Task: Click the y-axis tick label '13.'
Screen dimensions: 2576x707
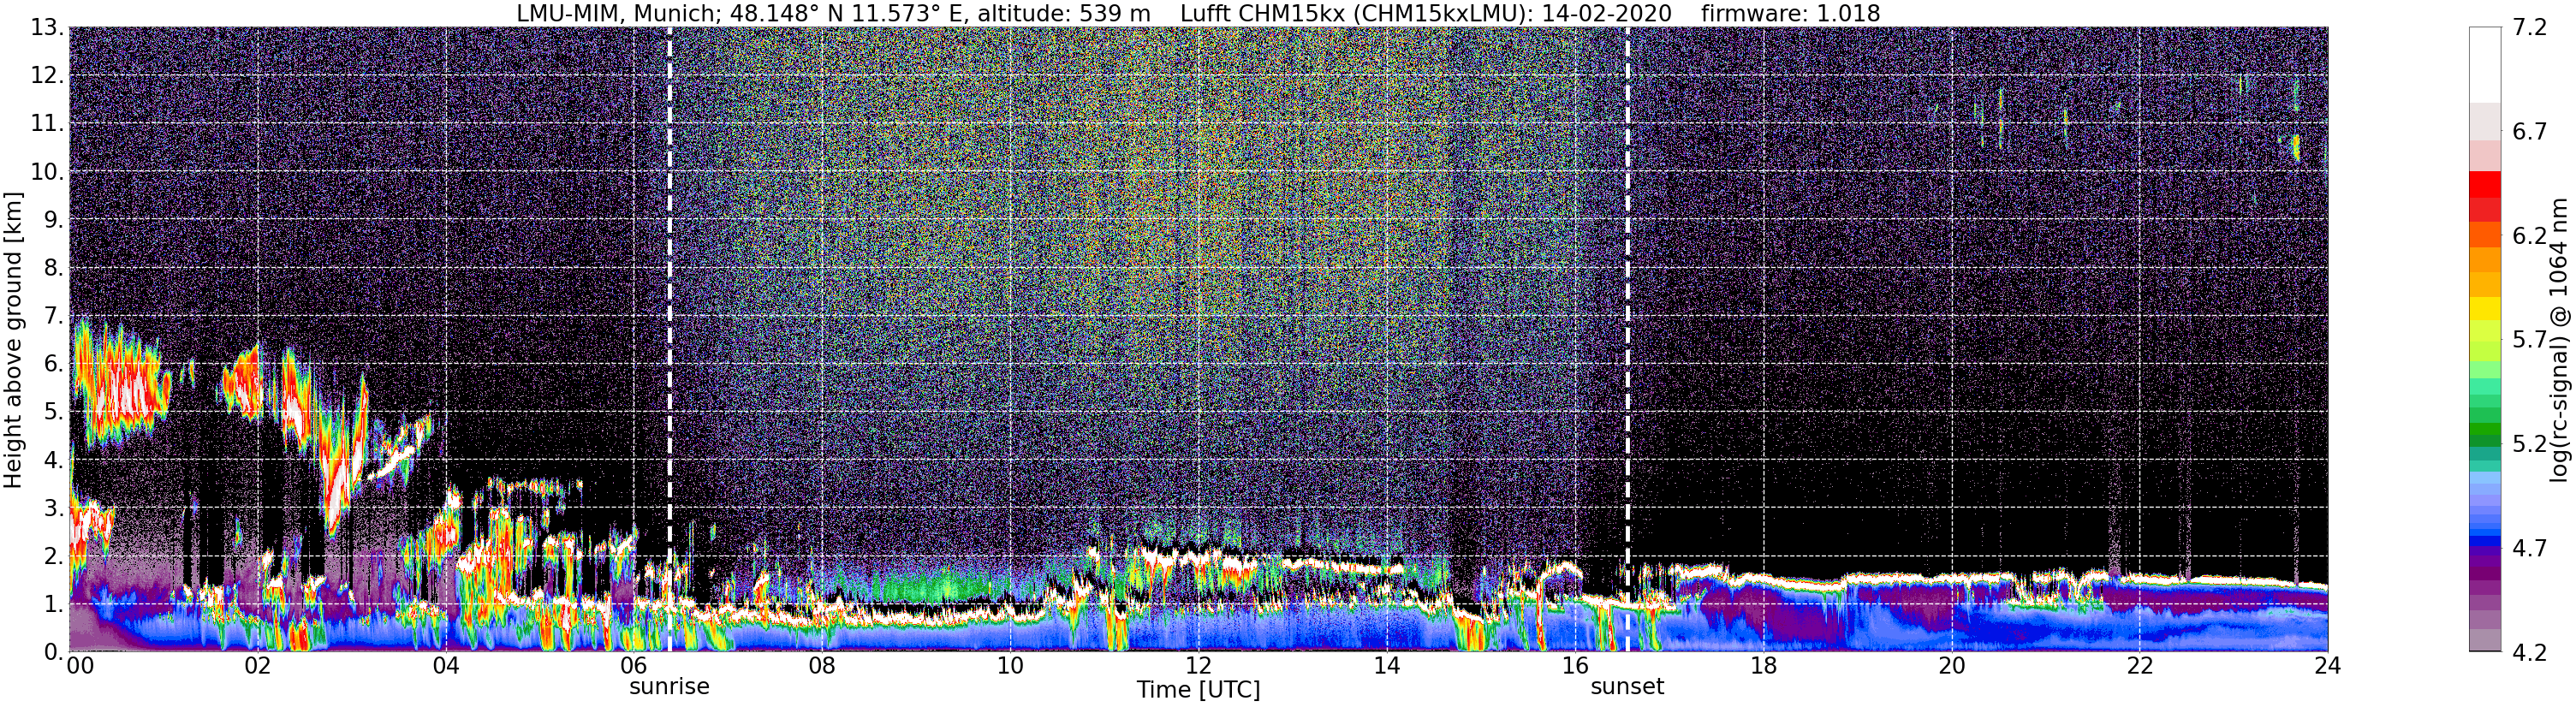Action: pos(47,28)
